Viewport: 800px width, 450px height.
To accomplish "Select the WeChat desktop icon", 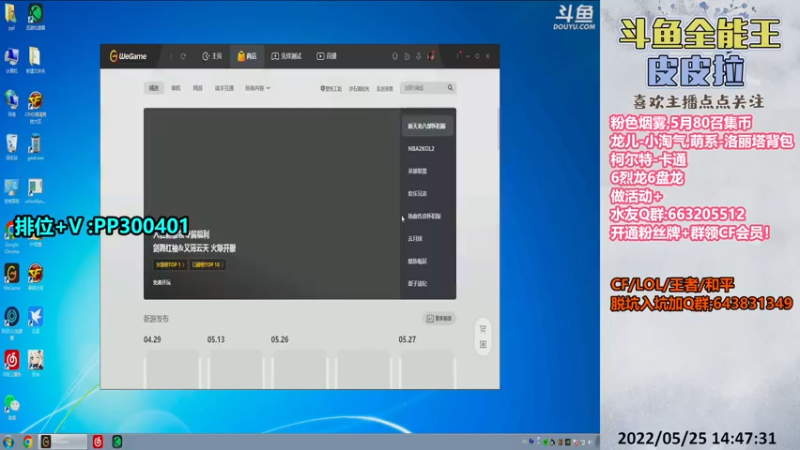I will coord(12,407).
